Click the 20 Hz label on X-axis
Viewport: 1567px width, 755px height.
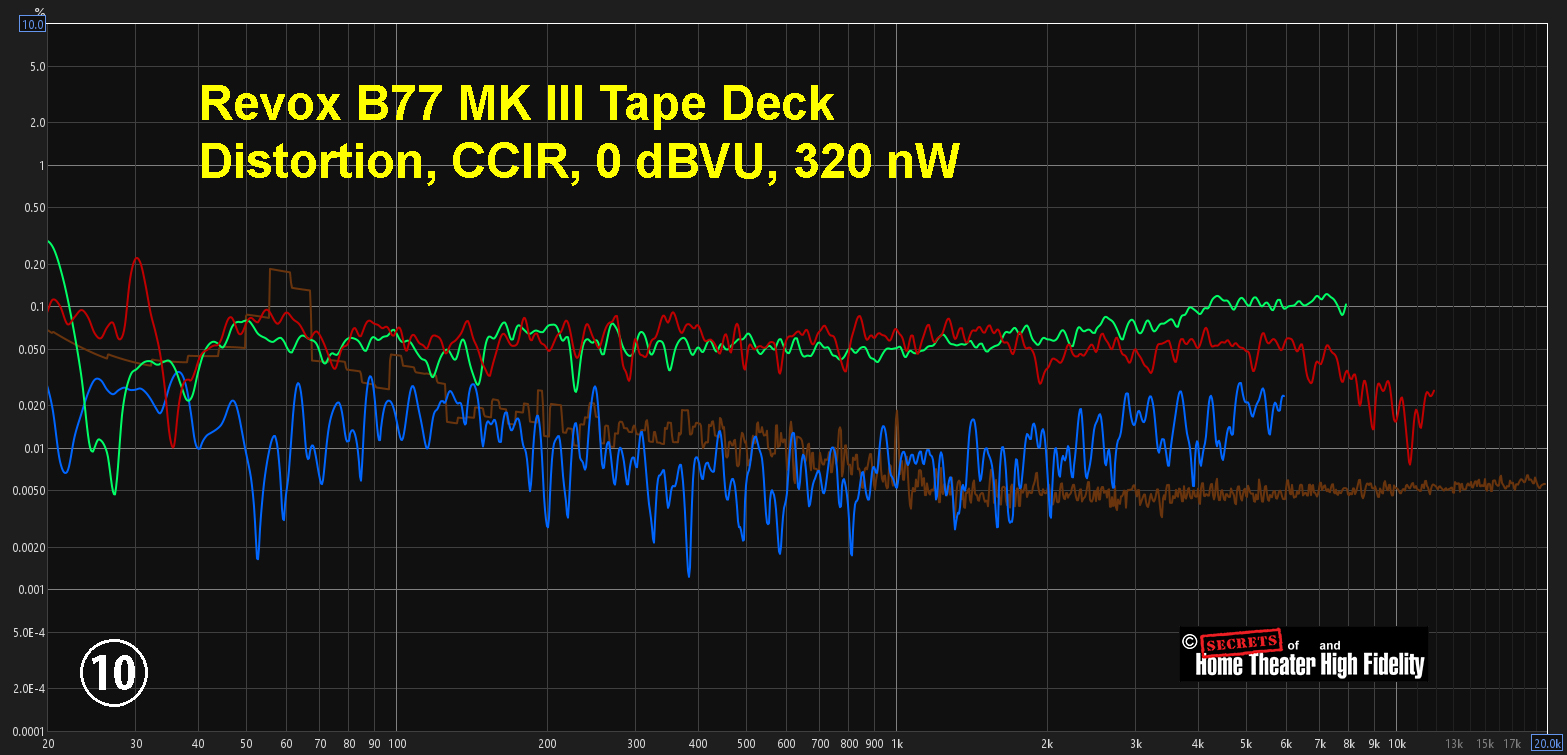point(48,744)
